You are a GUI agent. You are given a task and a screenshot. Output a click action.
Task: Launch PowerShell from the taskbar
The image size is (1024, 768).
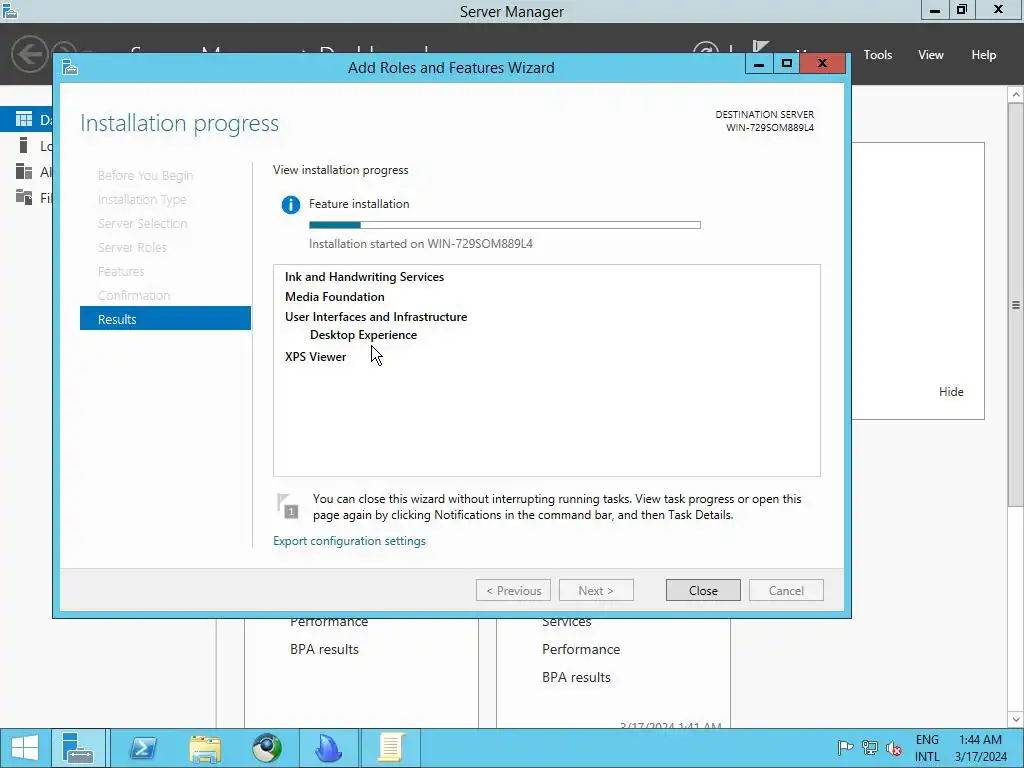142,748
